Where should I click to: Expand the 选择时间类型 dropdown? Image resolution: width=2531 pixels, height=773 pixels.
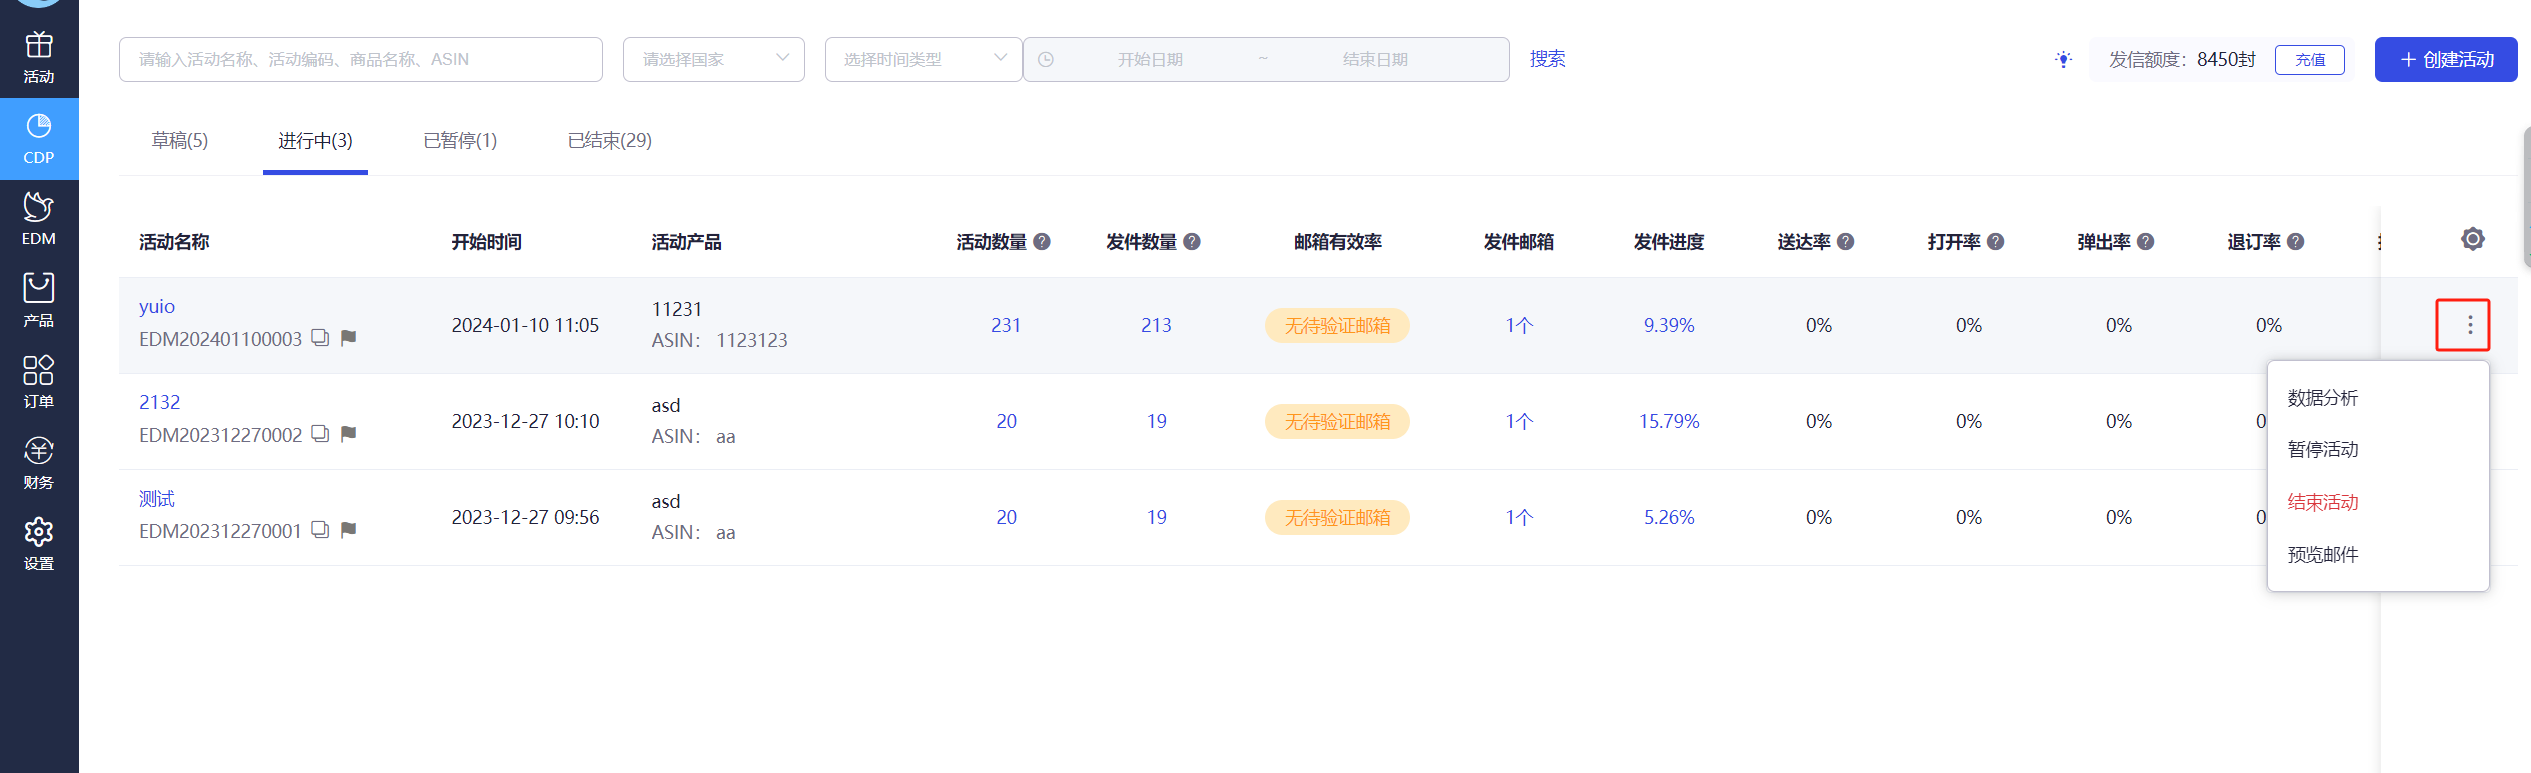923,60
